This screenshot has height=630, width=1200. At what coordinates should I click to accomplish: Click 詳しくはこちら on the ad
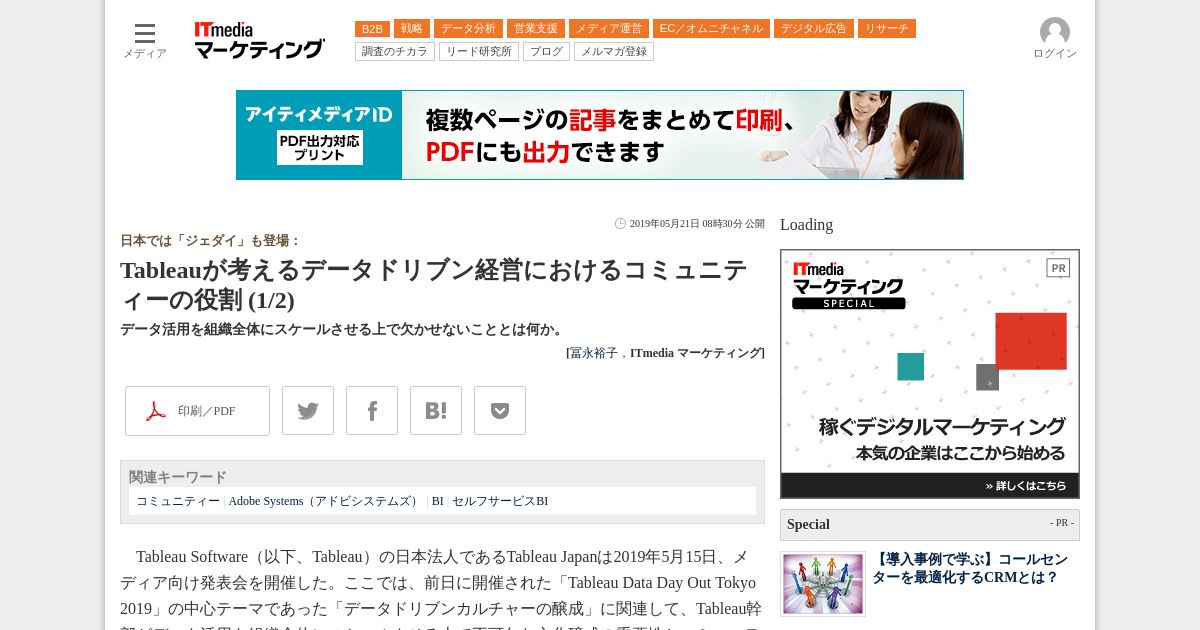(1026, 486)
